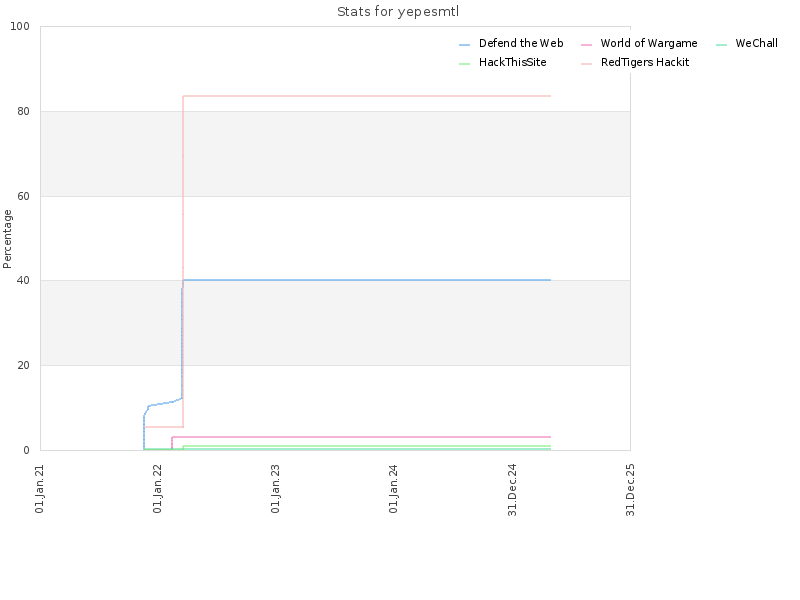800x600 pixels.
Task: Click the 31.Dec.25 x-axis tick label
Action: pyautogui.click(x=630, y=490)
